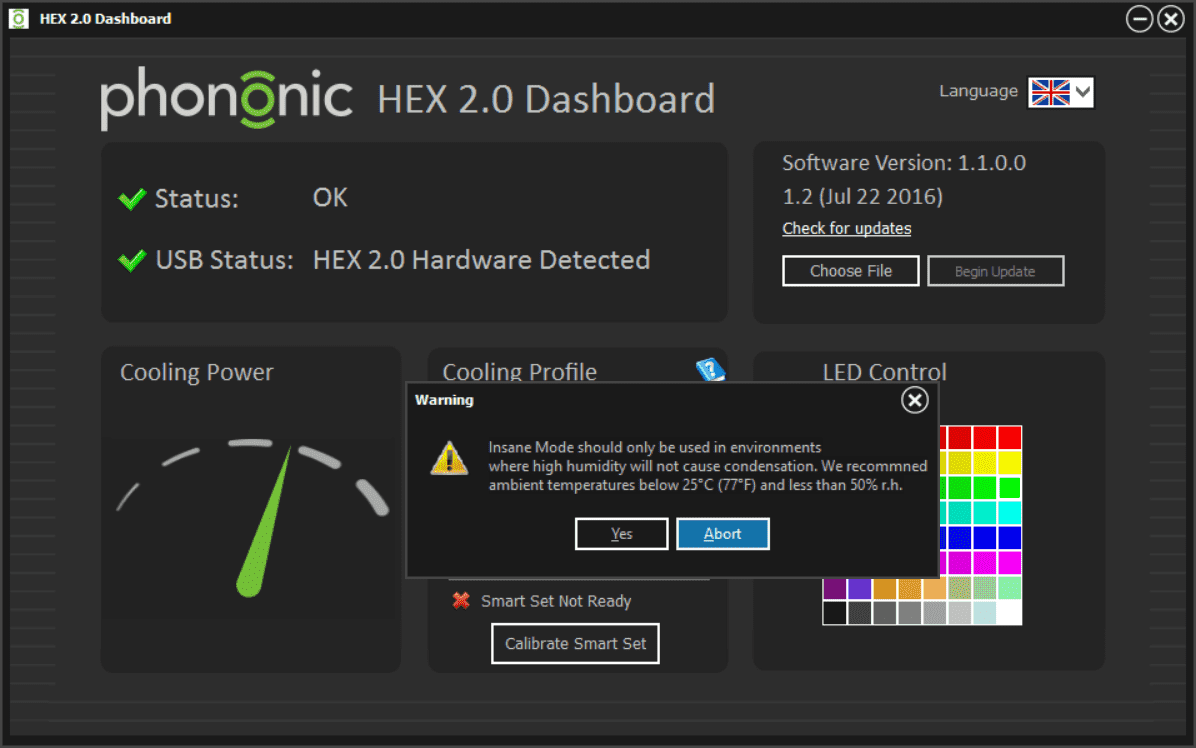This screenshot has width=1196, height=748.
Task: Click the yellow warning triangle icon
Action: coord(449,458)
